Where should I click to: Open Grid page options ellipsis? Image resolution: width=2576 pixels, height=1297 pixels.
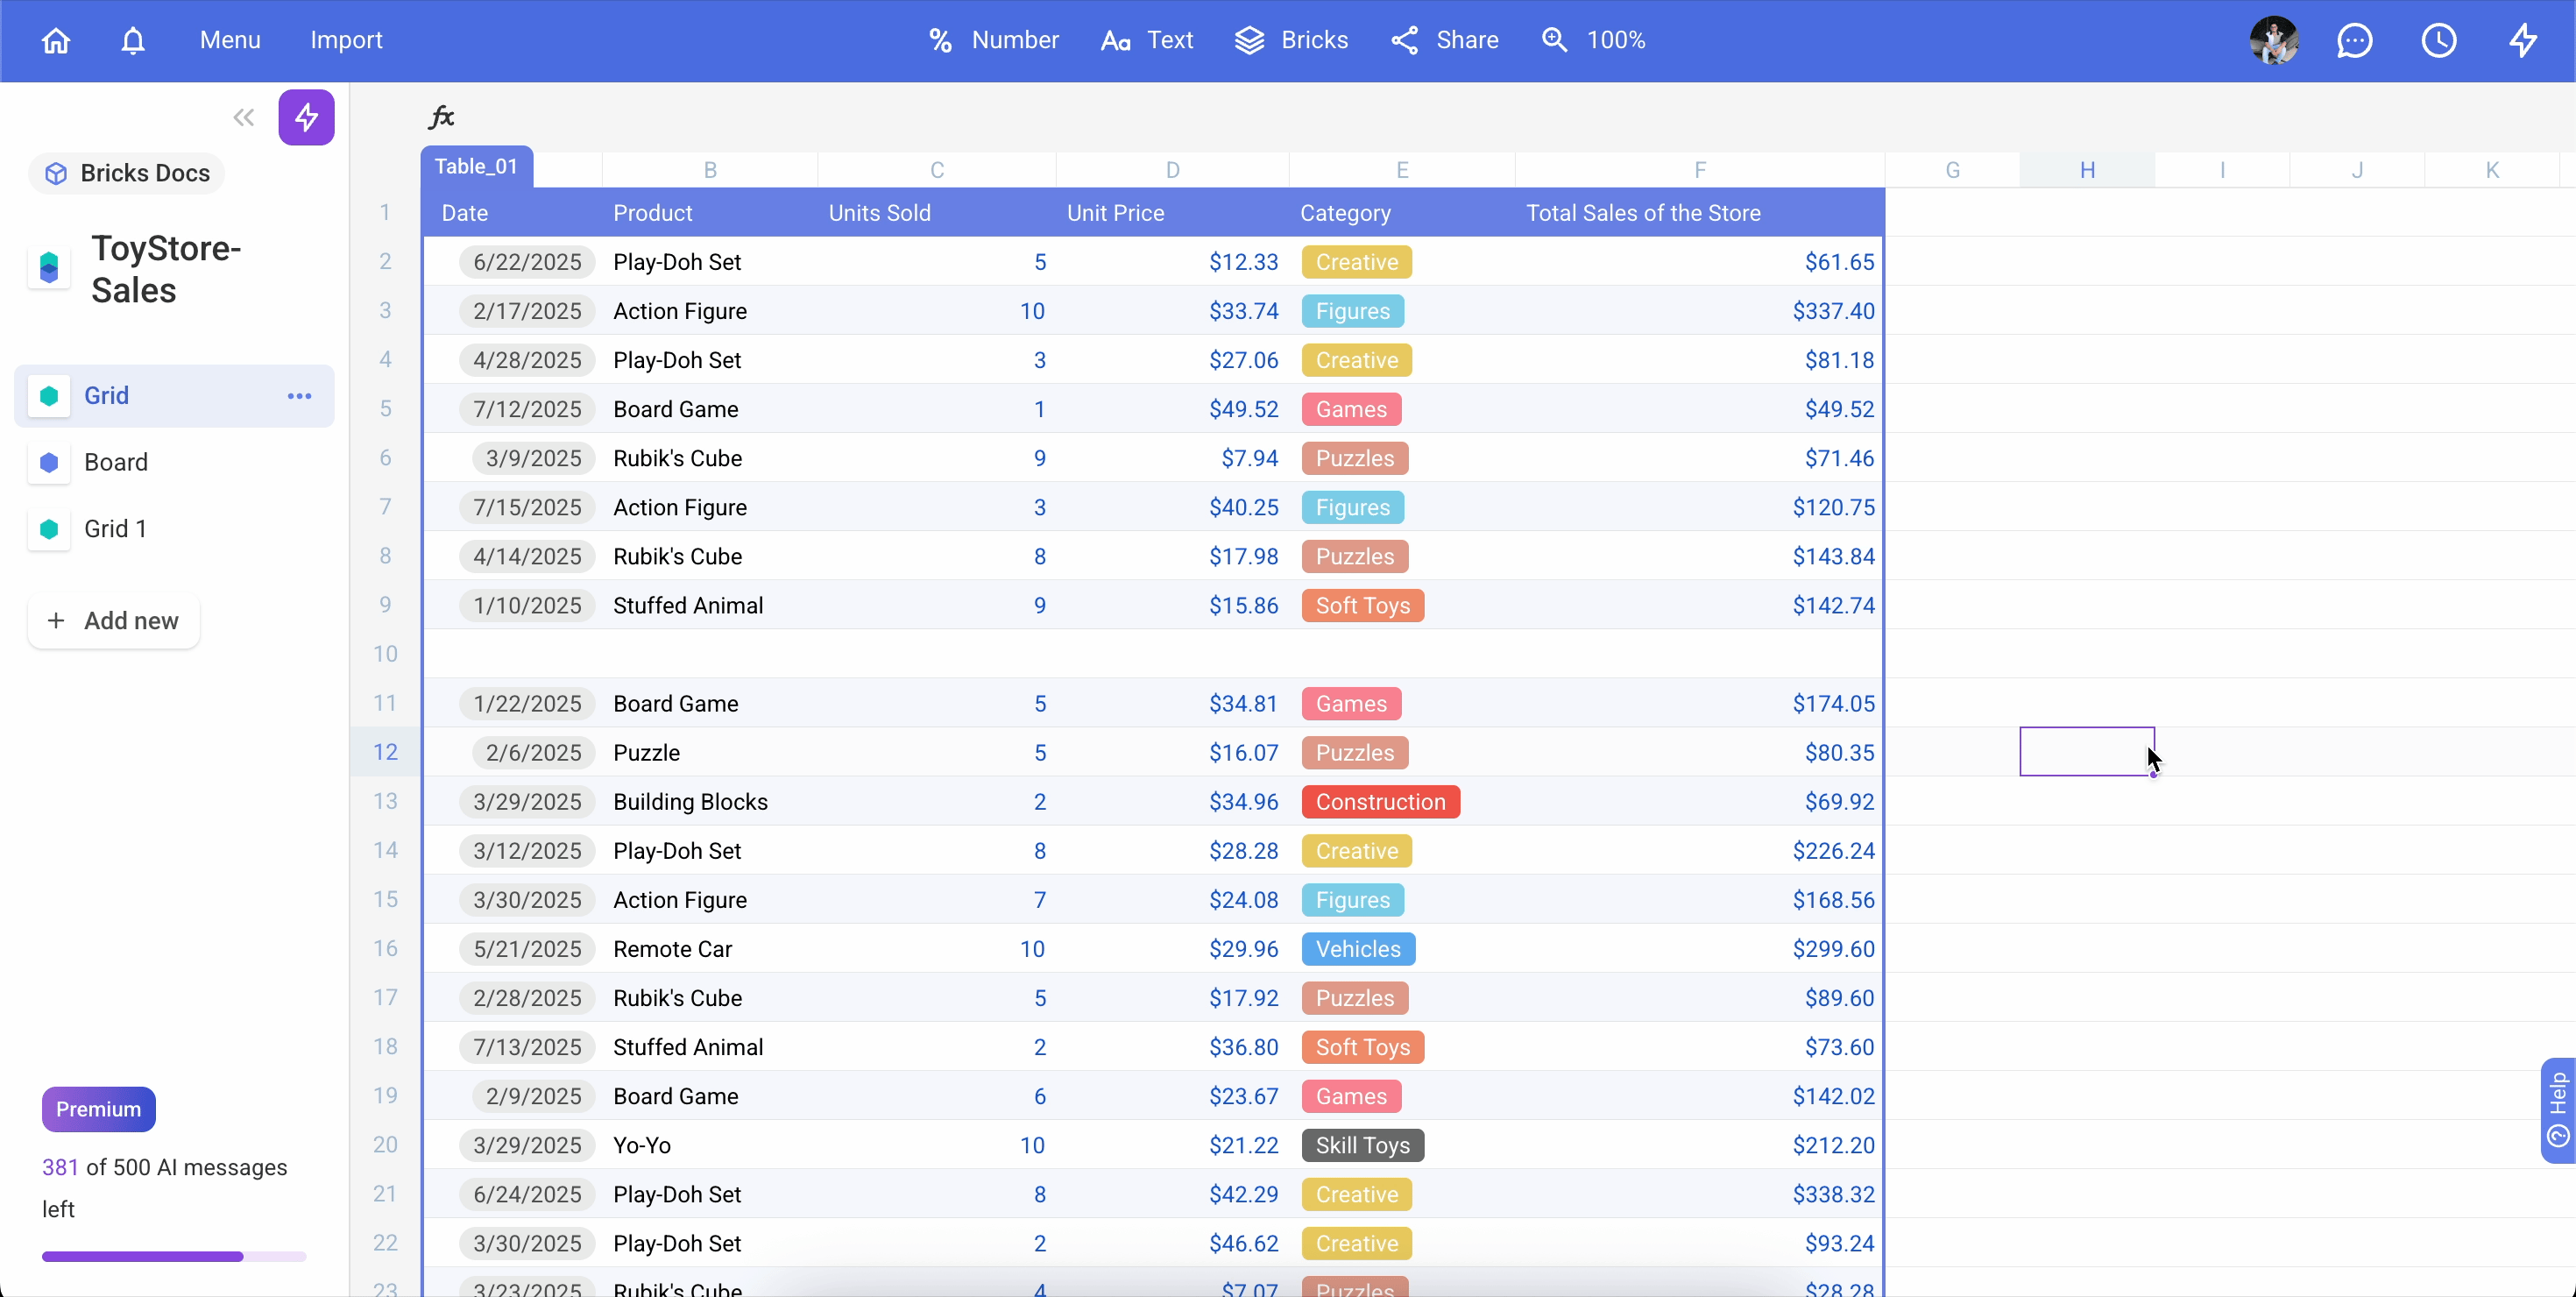(299, 396)
